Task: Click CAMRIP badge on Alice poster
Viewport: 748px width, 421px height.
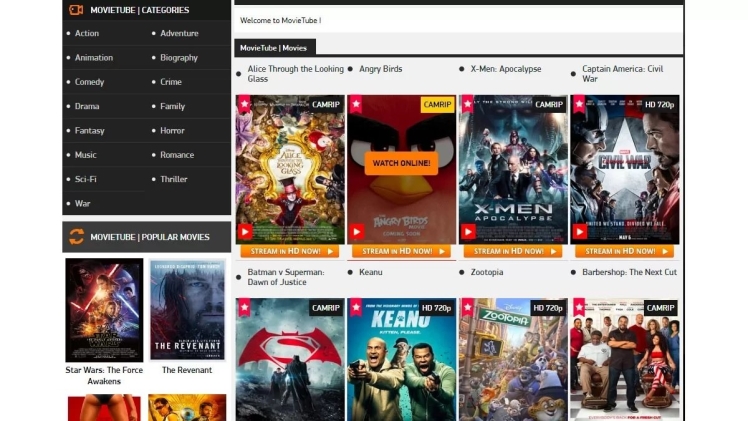Action: point(326,104)
